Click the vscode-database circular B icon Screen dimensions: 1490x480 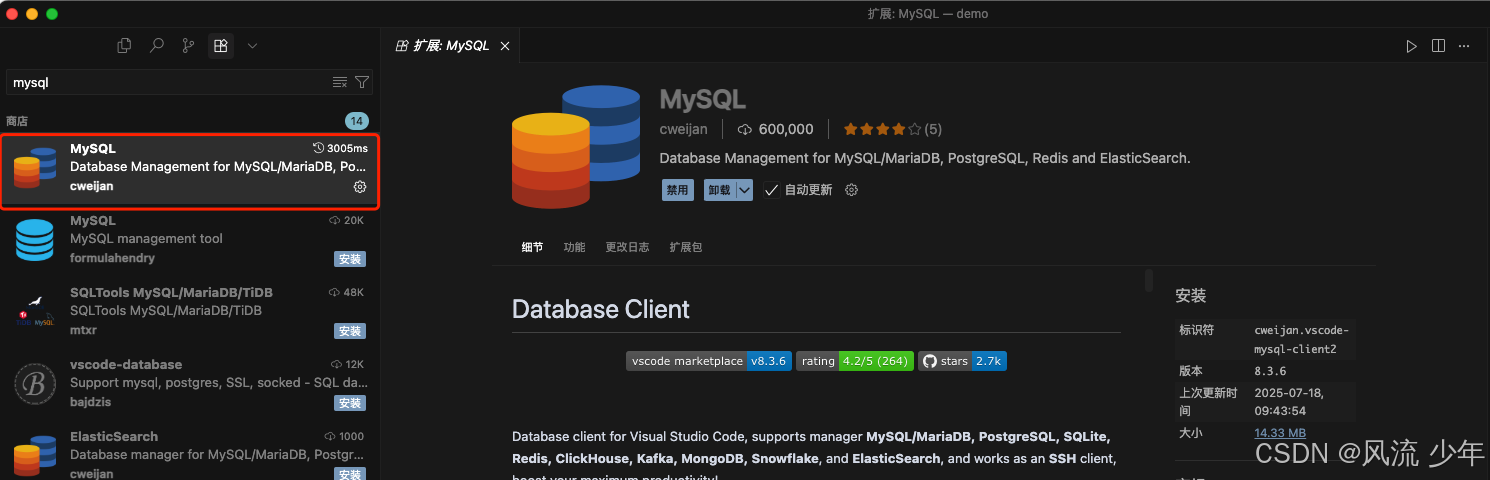[x=35, y=384]
